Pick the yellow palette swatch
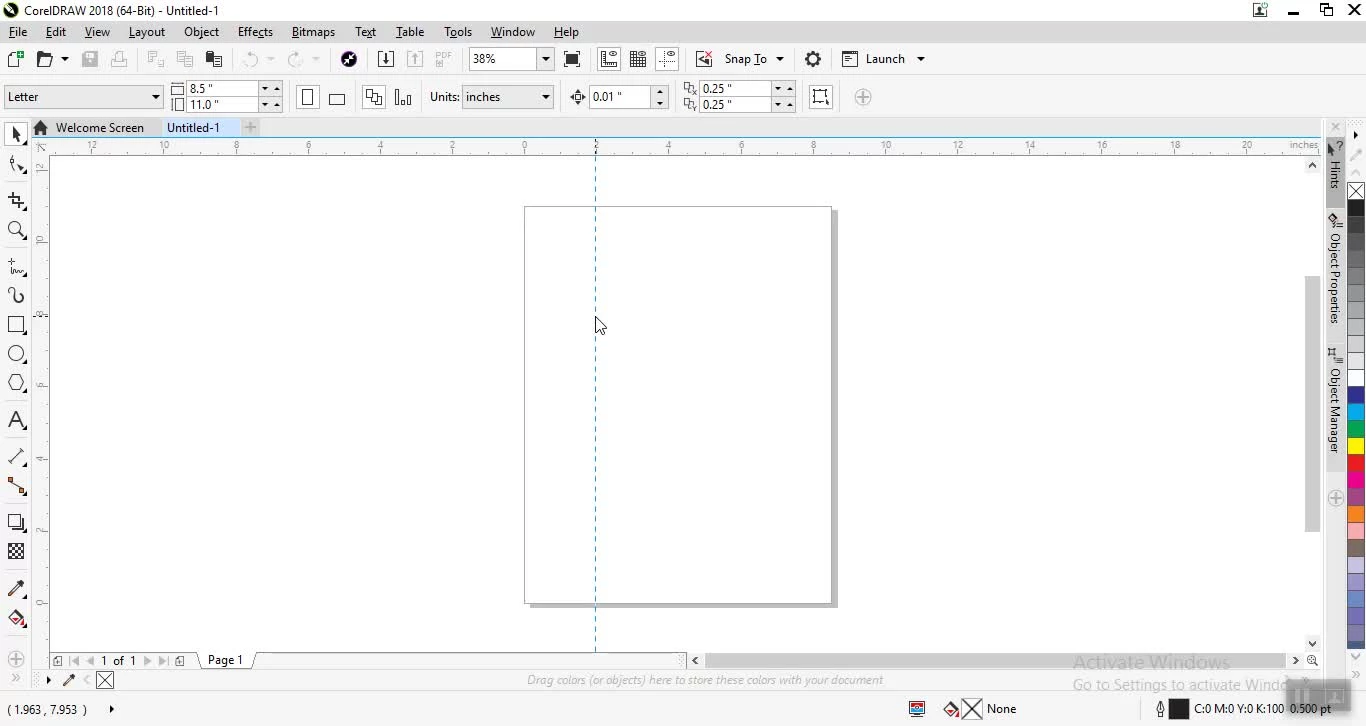Viewport: 1366px width, 726px height. point(1356,445)
